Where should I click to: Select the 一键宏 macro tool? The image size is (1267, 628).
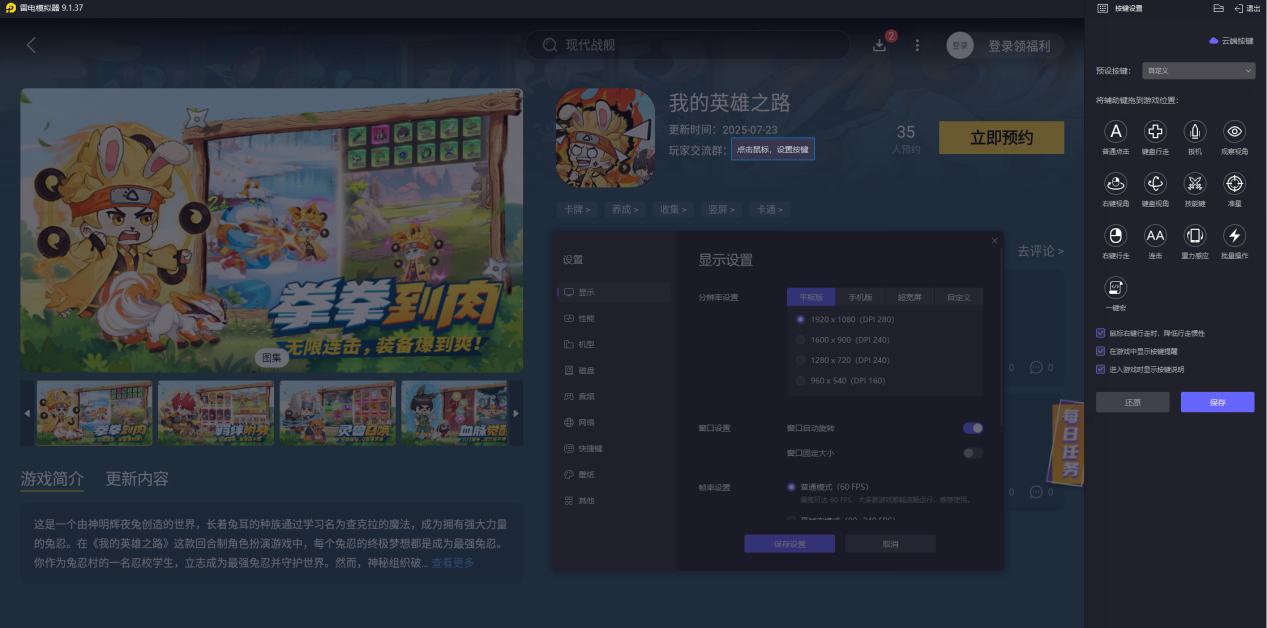[x=1115, y=288]
